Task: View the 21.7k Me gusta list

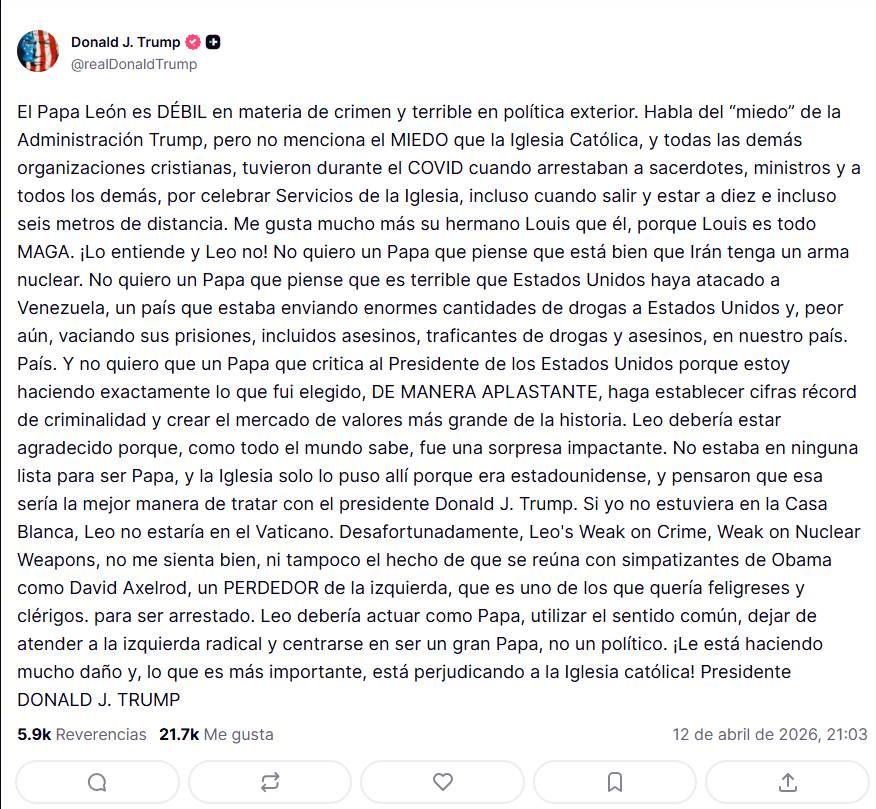Action: pos(216,734)
